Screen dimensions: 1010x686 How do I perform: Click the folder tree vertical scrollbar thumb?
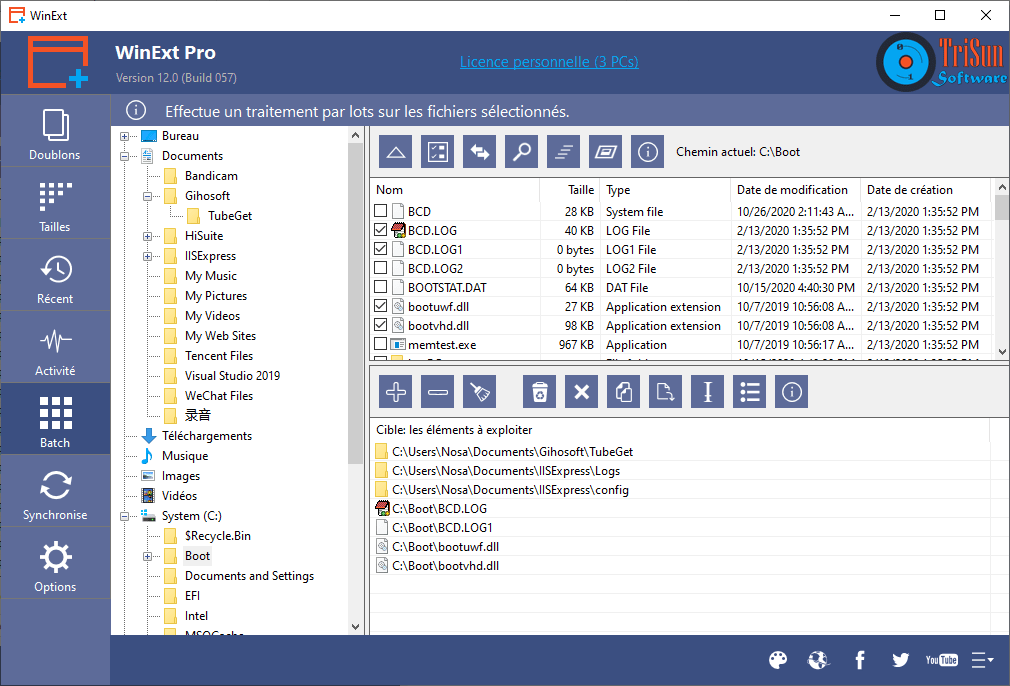[356, 303]
